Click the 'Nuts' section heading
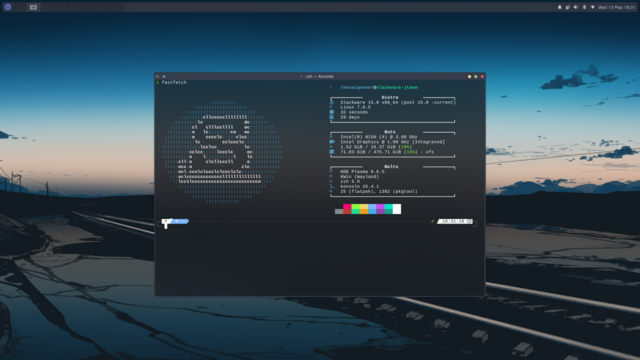Viewport: 640px width, 360px height. coord(390,132)
